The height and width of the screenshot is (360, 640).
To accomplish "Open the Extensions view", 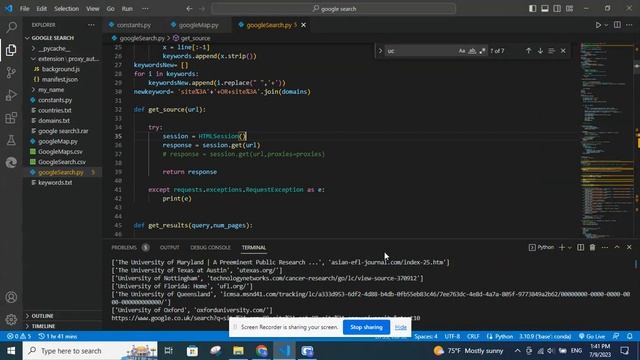I will tap(11, 118).
